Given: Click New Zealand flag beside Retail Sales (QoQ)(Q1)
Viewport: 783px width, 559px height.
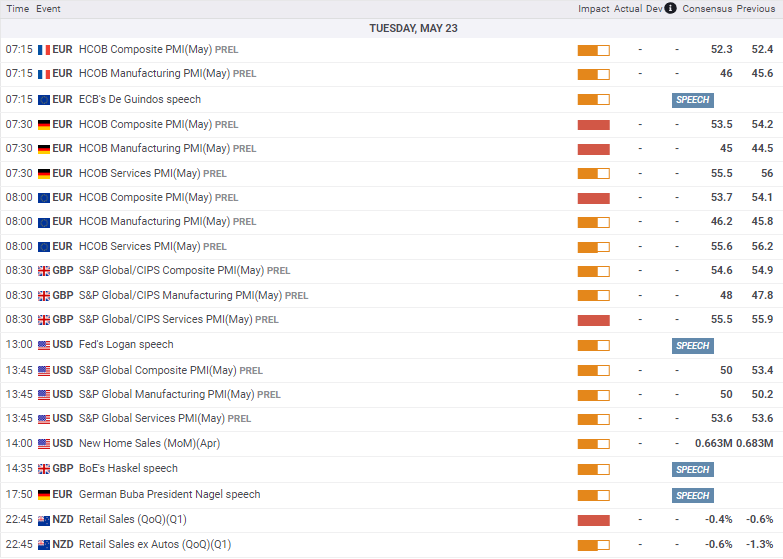Looking at the screenshot, I should coord(44,520).
